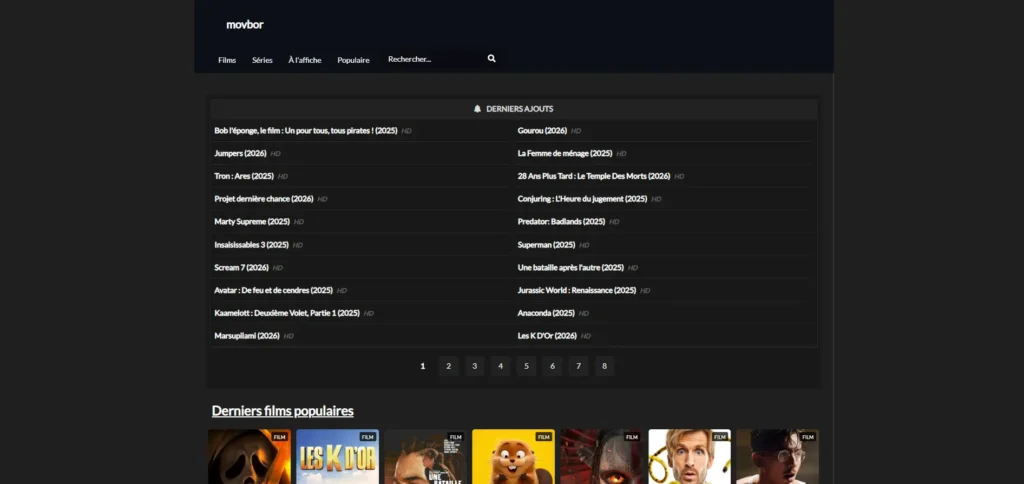The width and height of the screenshot is (1024, 484).
Task: Open the Les K D'Or poster thumbnail
Action: (x=337, y=458)
